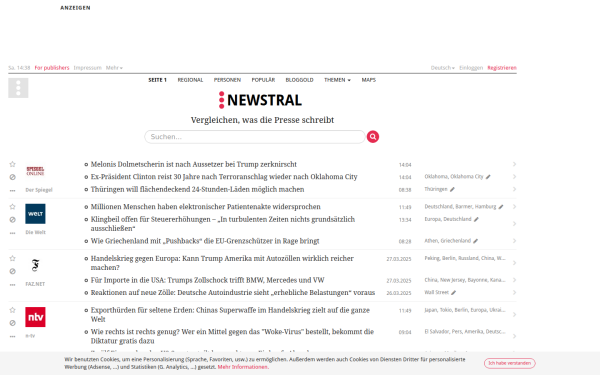Click the Oklahoma, Oklahoma City tag
Screen dimensions: 600x375
454,177
